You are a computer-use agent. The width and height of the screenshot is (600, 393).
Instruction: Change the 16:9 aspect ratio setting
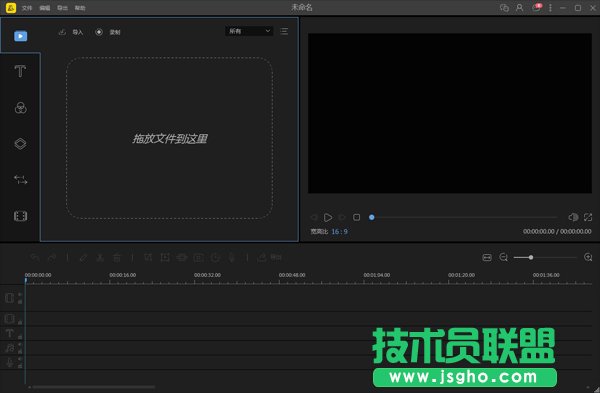(339, 232)
